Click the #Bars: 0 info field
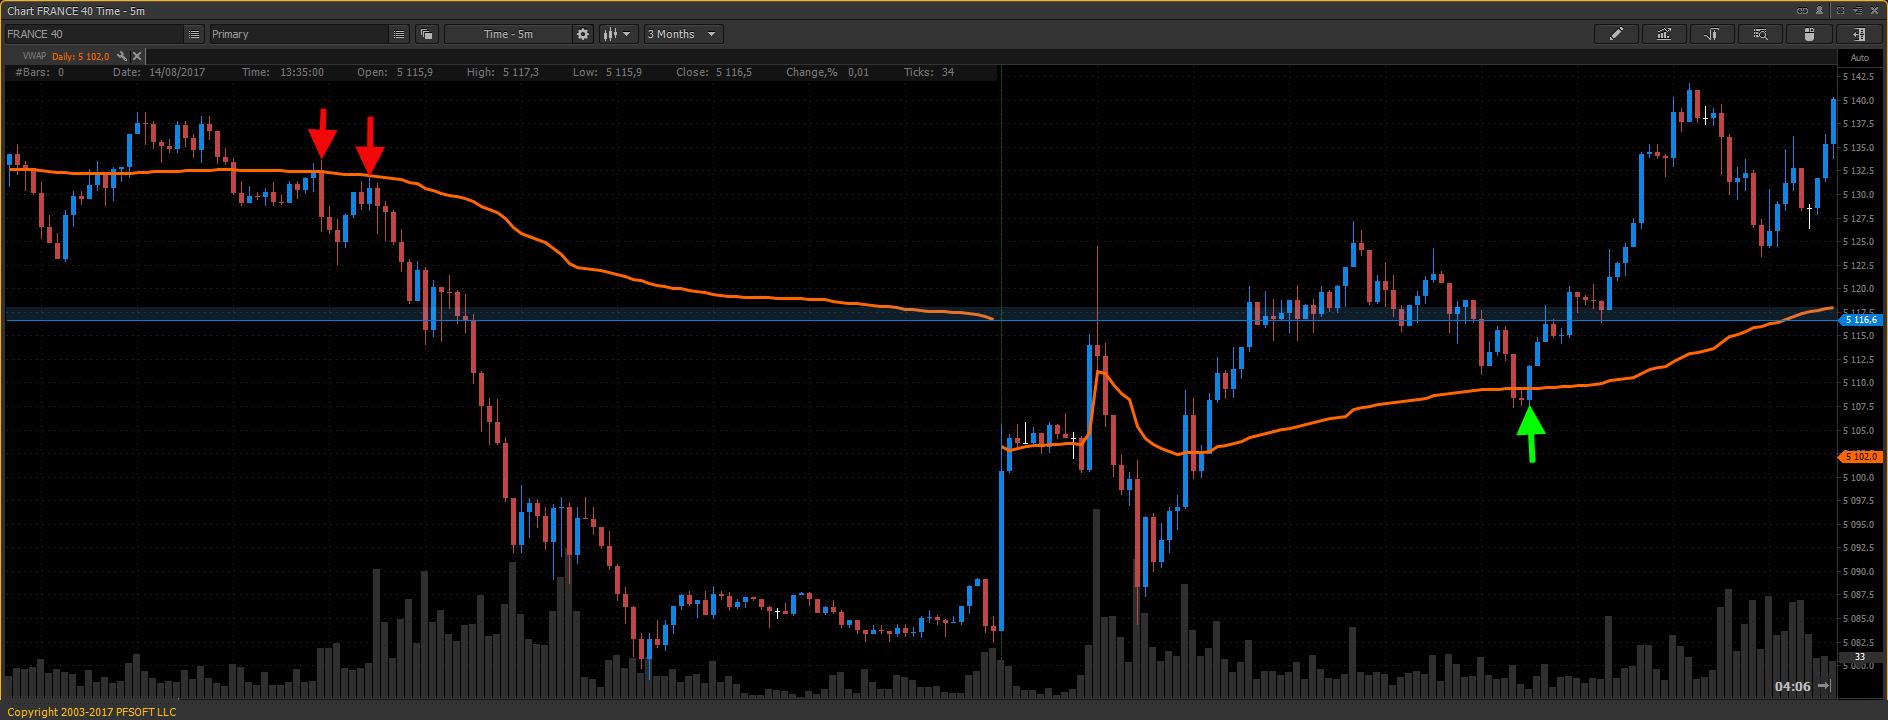 click(x=40, y=72)
